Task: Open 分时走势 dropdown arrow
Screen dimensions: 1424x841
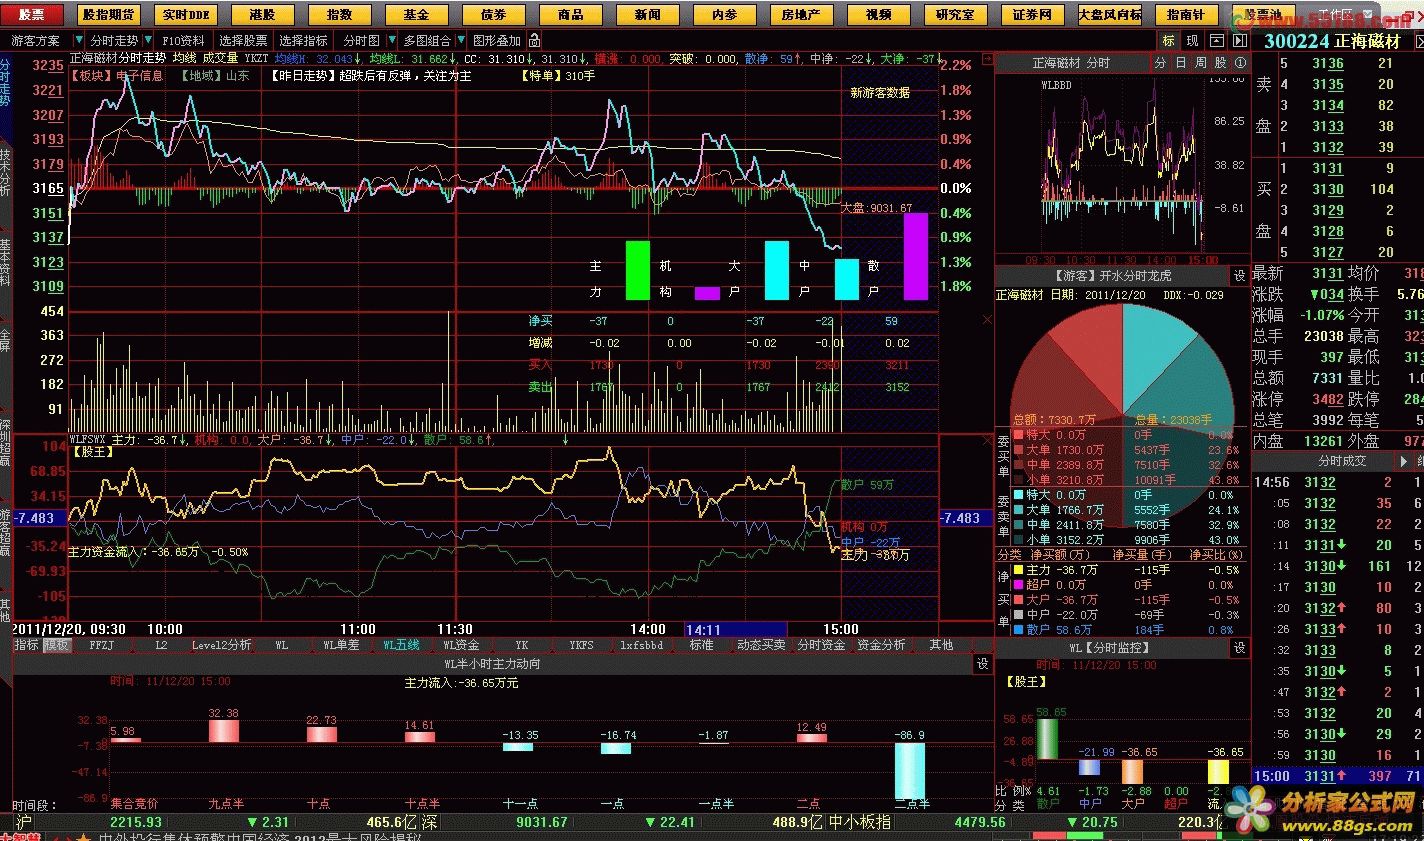Action: [148, 41]
